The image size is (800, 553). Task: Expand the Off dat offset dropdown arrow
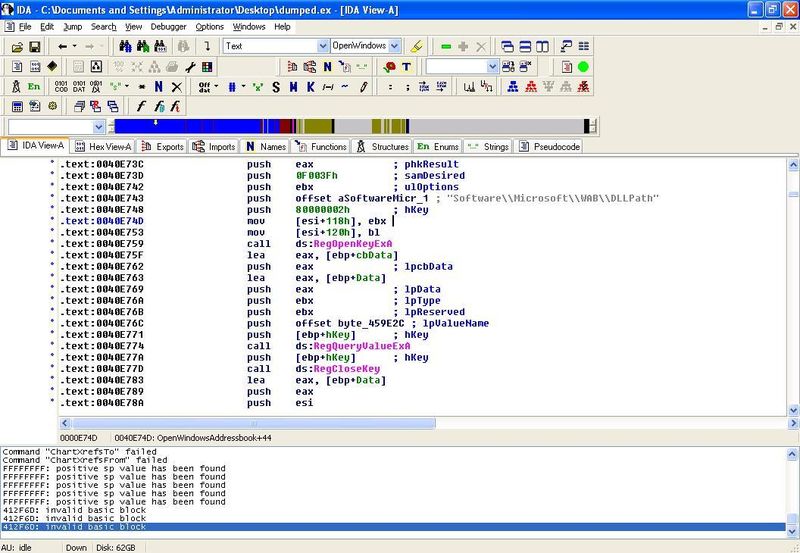pos(216,87)
